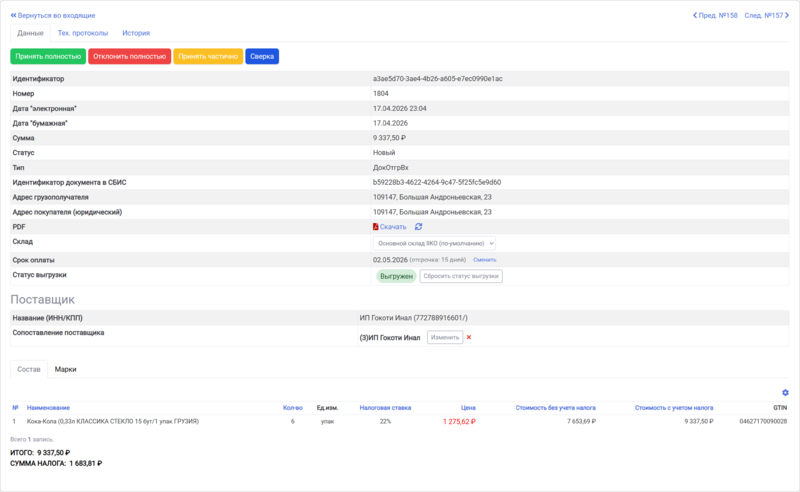Click the cost without tax 7 653,69 ₽
The width and height of the screenshot is (800, 492).
click(x=581, y=422)
